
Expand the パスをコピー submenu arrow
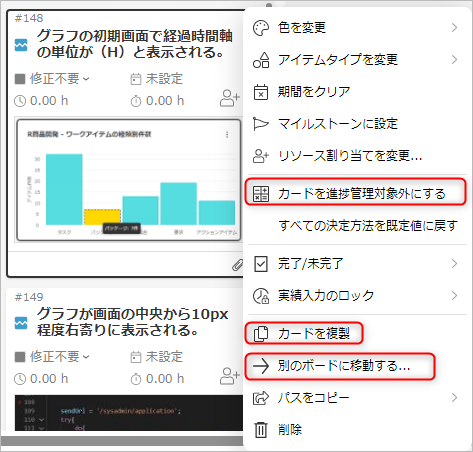[454, 397]
